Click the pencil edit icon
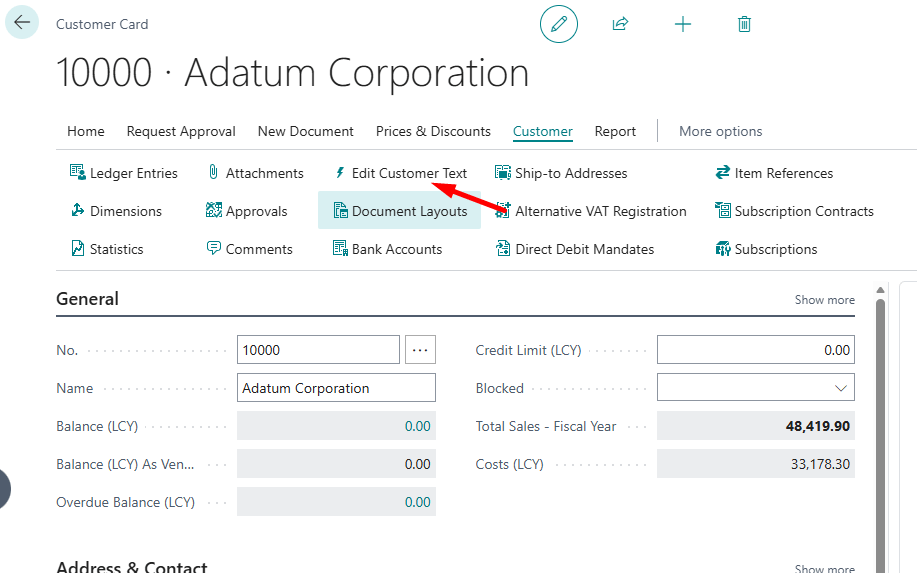This screenshot has height=573, width=917. [559, 24]
